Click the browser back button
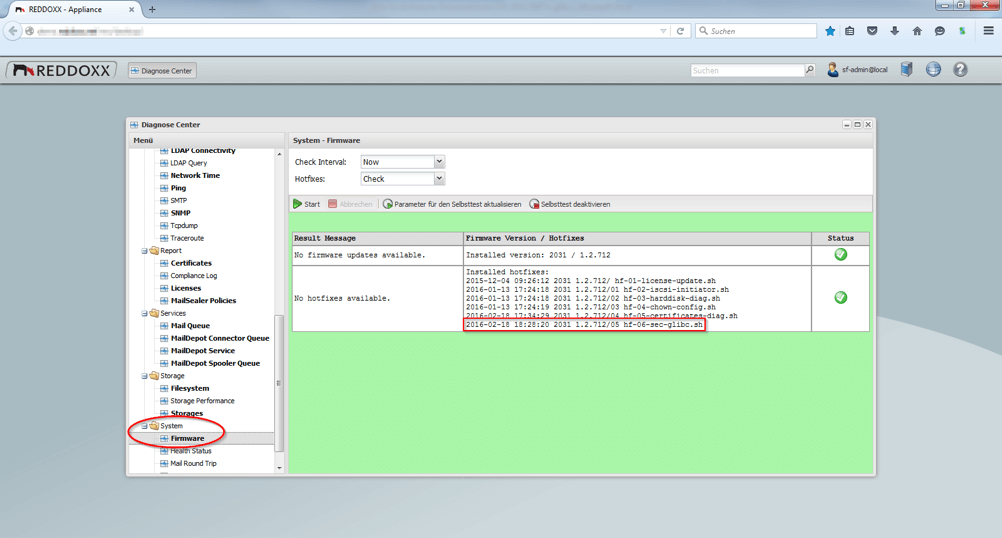1002x538 pixels. click(13, 31)
